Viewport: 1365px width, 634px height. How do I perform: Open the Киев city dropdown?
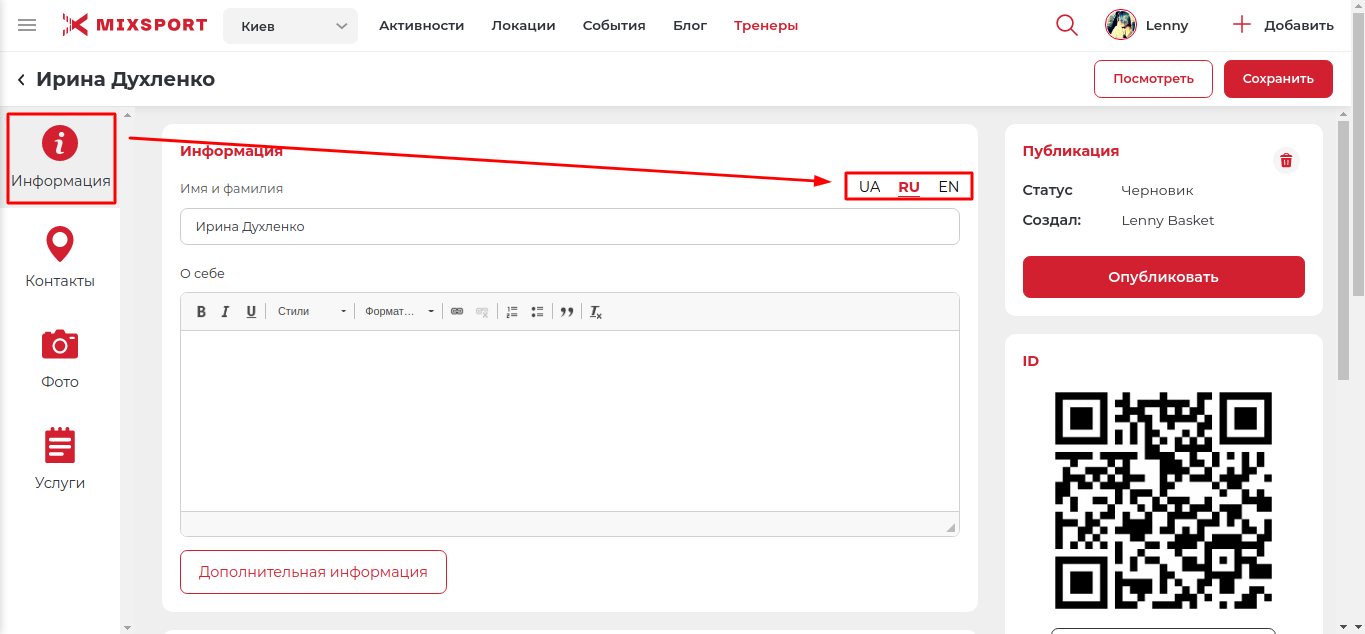pyautogui.click(x=290, y=26)
